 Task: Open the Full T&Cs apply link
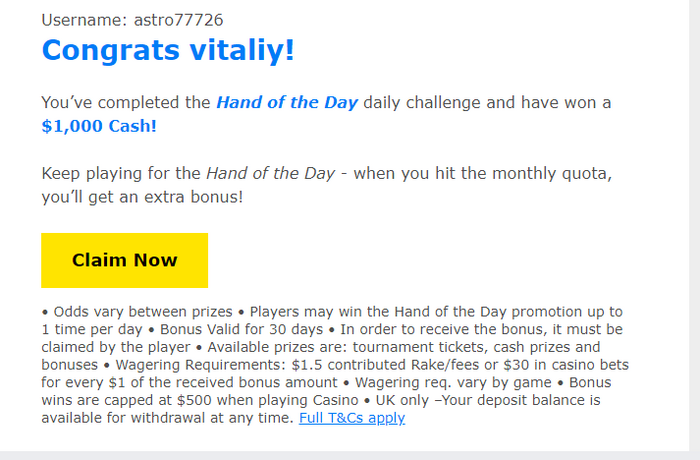[351, 418]
